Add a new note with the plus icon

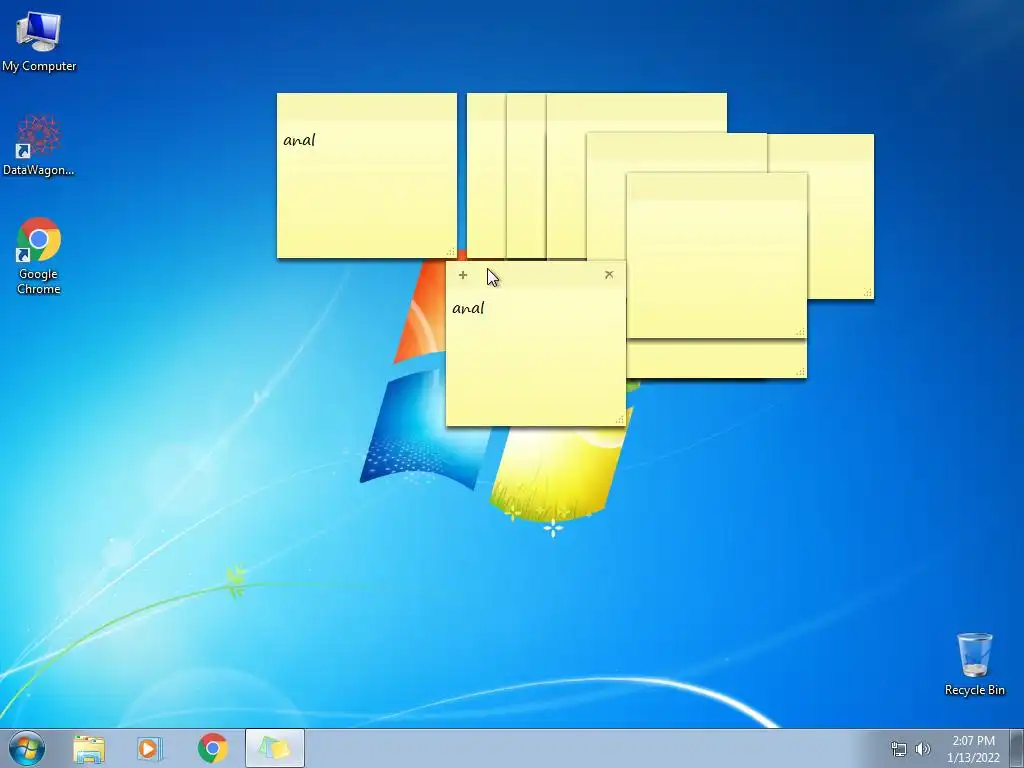462,275
